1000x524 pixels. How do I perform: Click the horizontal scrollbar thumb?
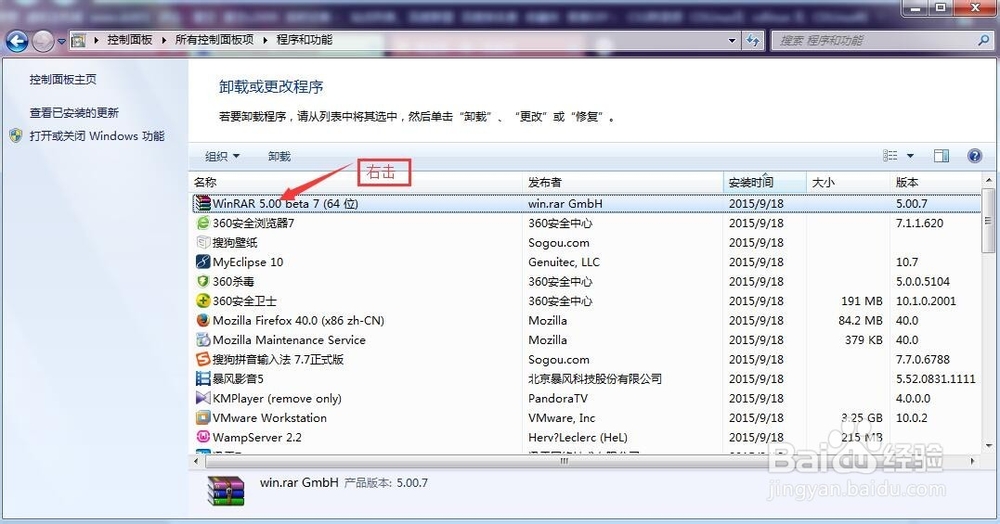tap(564, 461)
